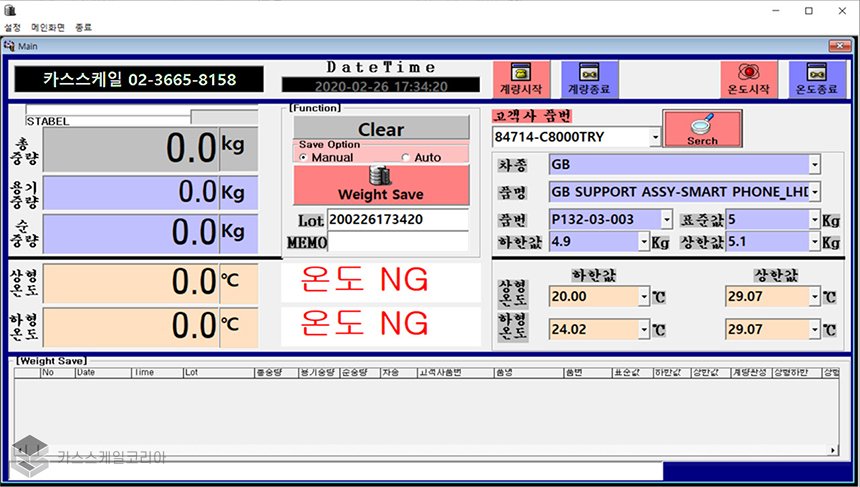Click the 종료 menu item
Viewport: 860px width, 487px height.
83,27
